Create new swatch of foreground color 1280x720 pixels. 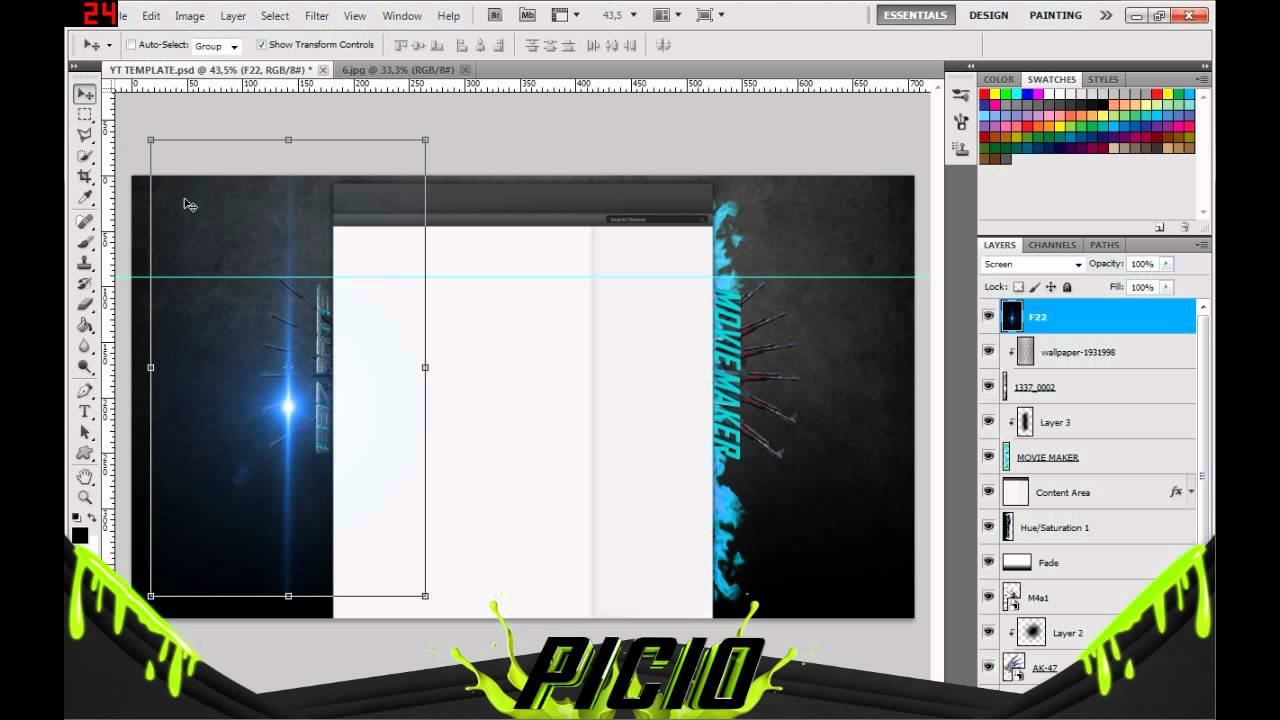1160,227
